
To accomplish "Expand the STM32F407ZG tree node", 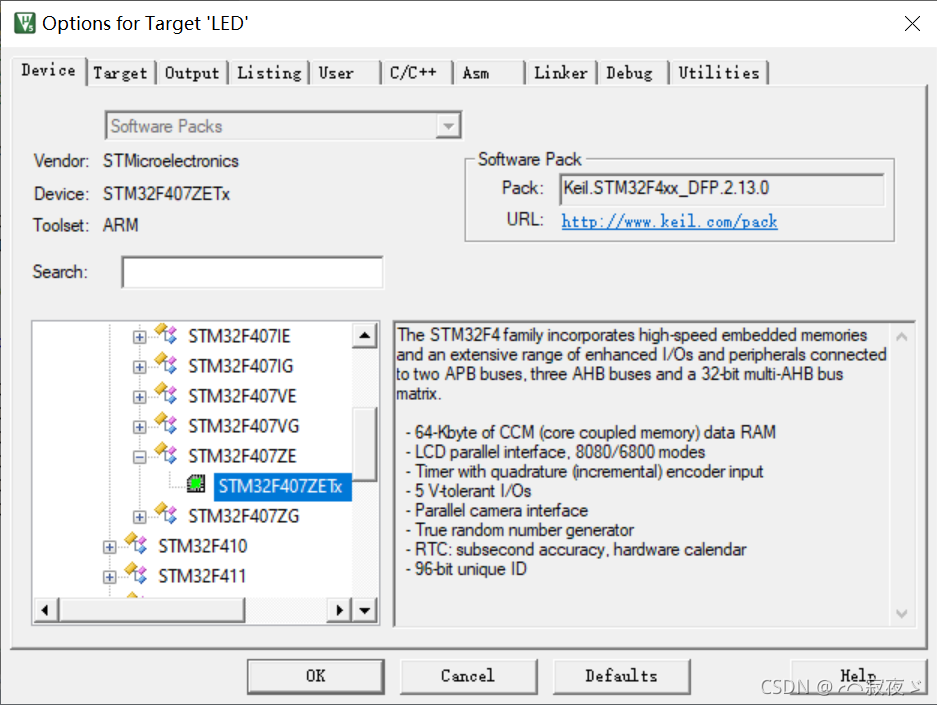I will pyautogui.click(x=139, y=517).
